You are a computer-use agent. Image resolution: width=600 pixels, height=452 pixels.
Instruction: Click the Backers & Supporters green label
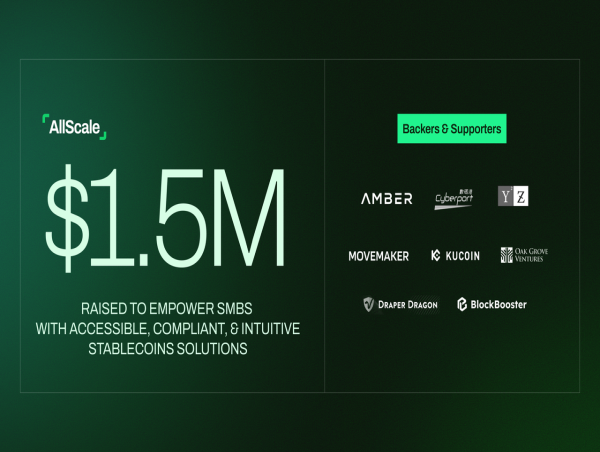pos(452,129)
